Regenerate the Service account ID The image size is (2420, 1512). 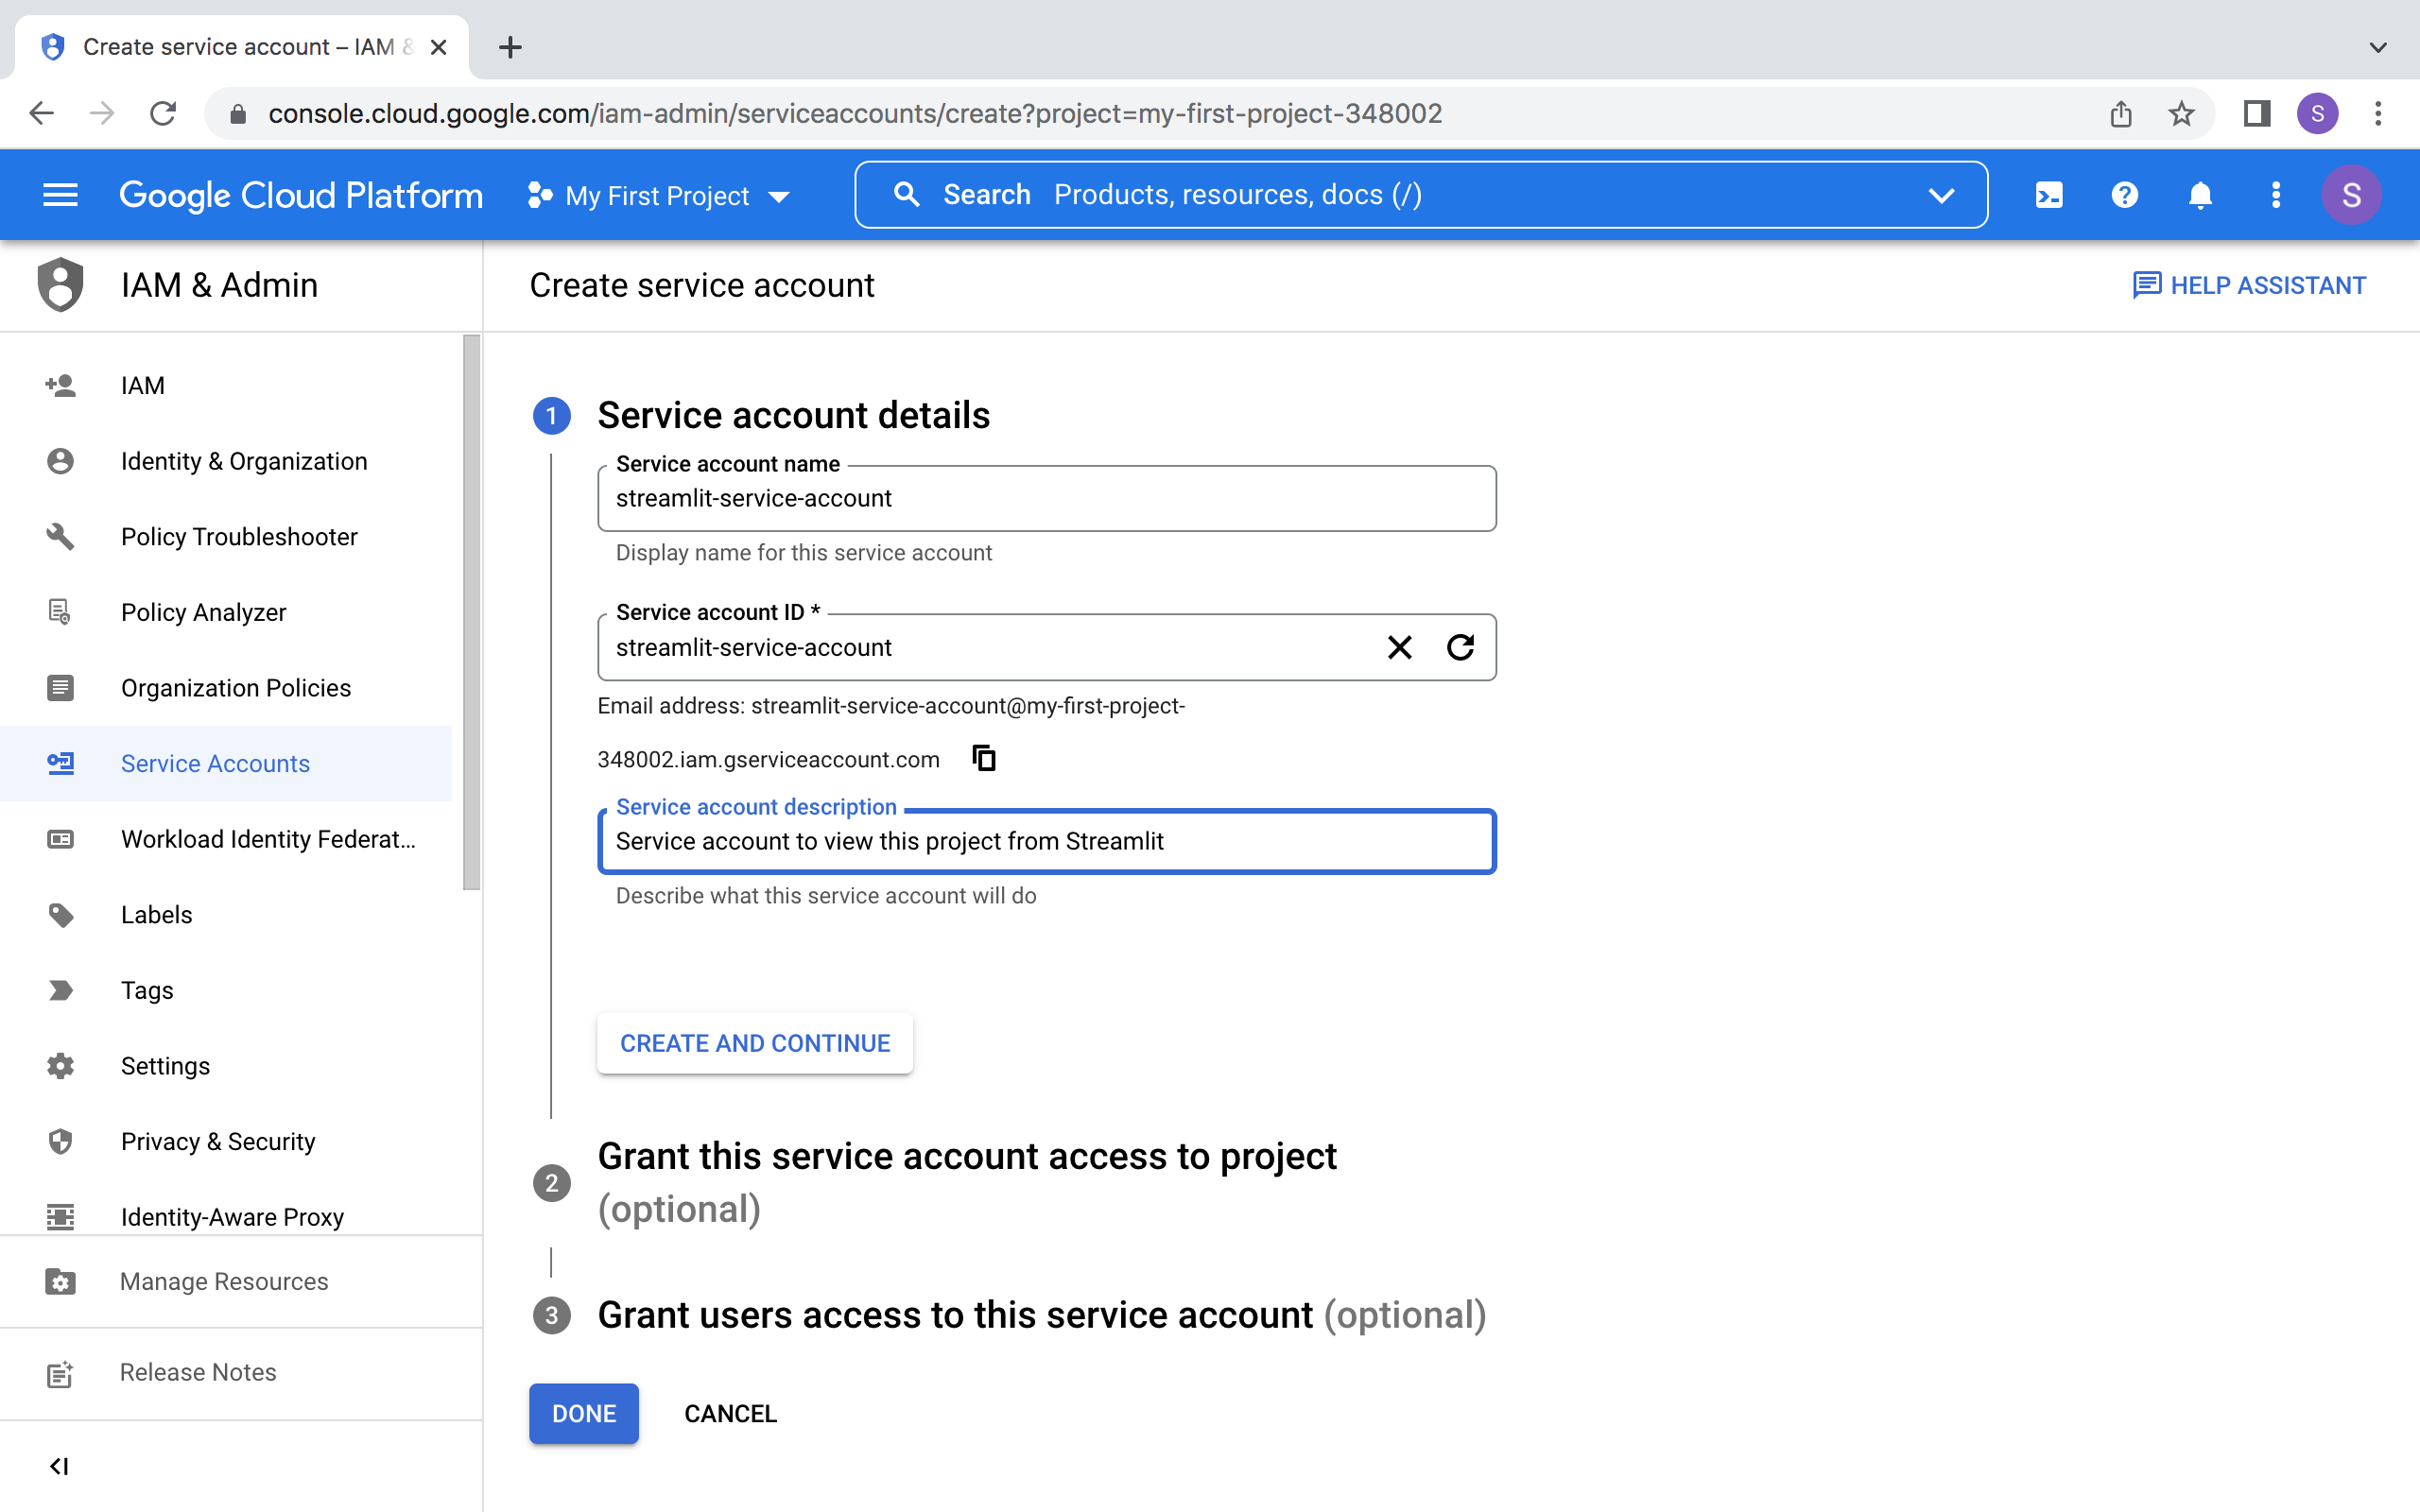tap(1460, 647)
